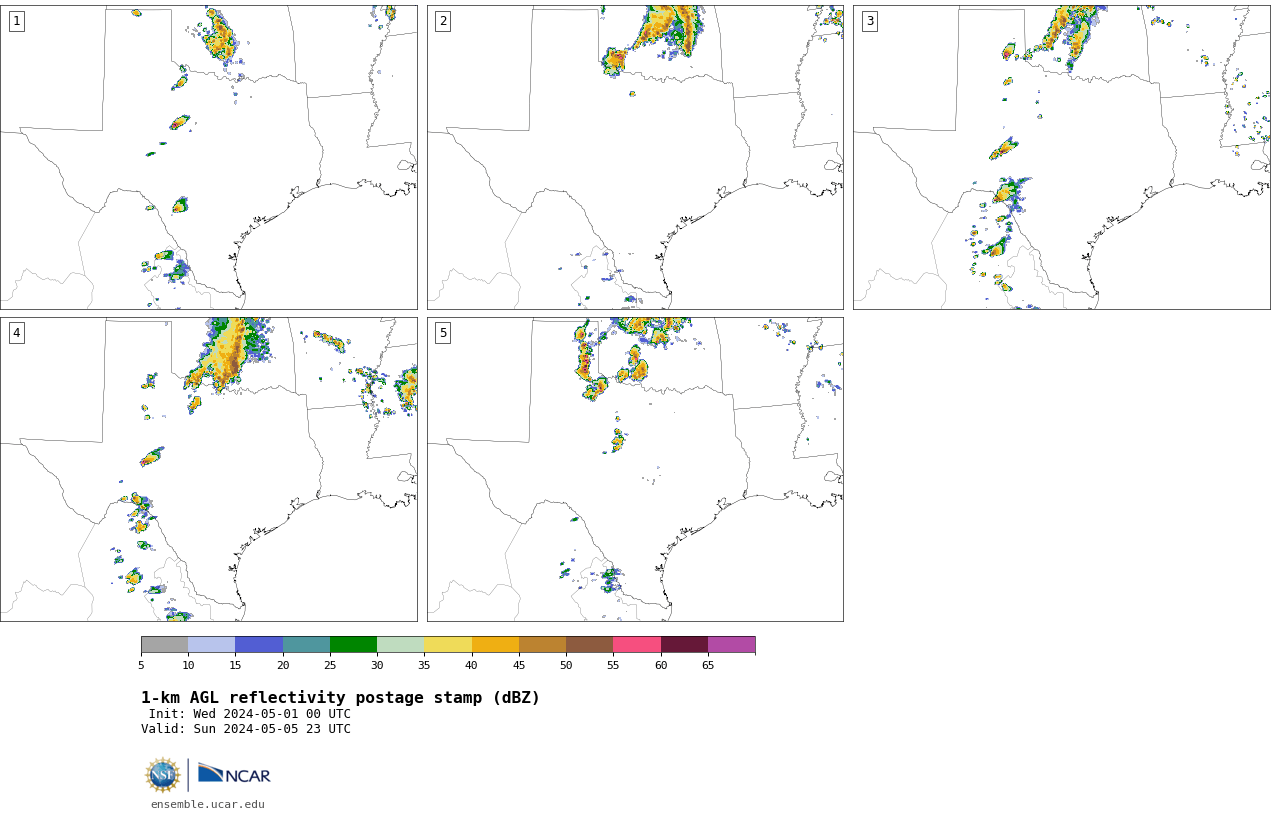This screenshot has width=1280, height=815.
Task: Select the gray 5-10 dBZ color swatch
Action: click(x=164, y=644)
